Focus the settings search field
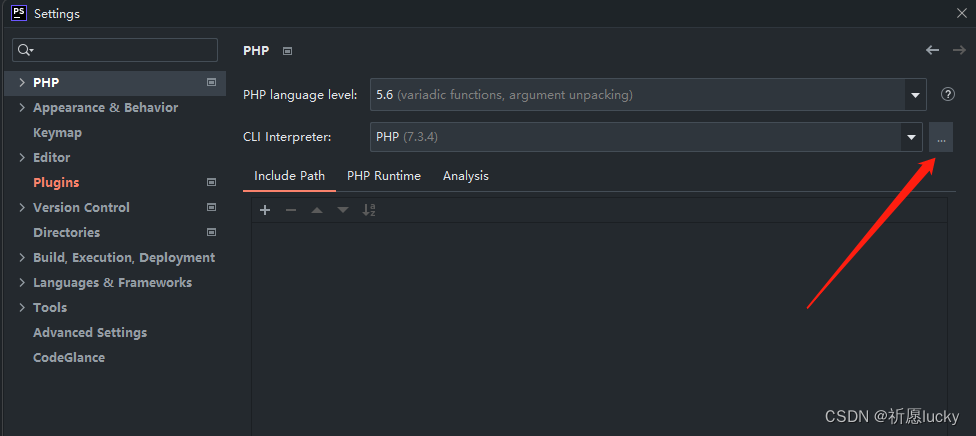The image size is (976, 436). coord(115,50)
